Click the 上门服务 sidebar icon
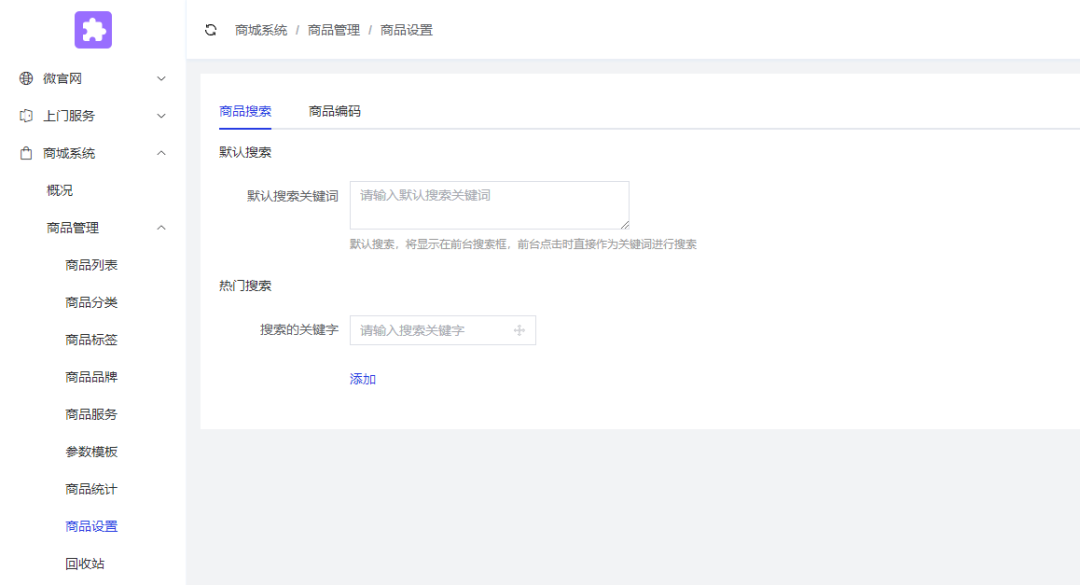Screen dimensions: 1080x585 click(27, 116)
